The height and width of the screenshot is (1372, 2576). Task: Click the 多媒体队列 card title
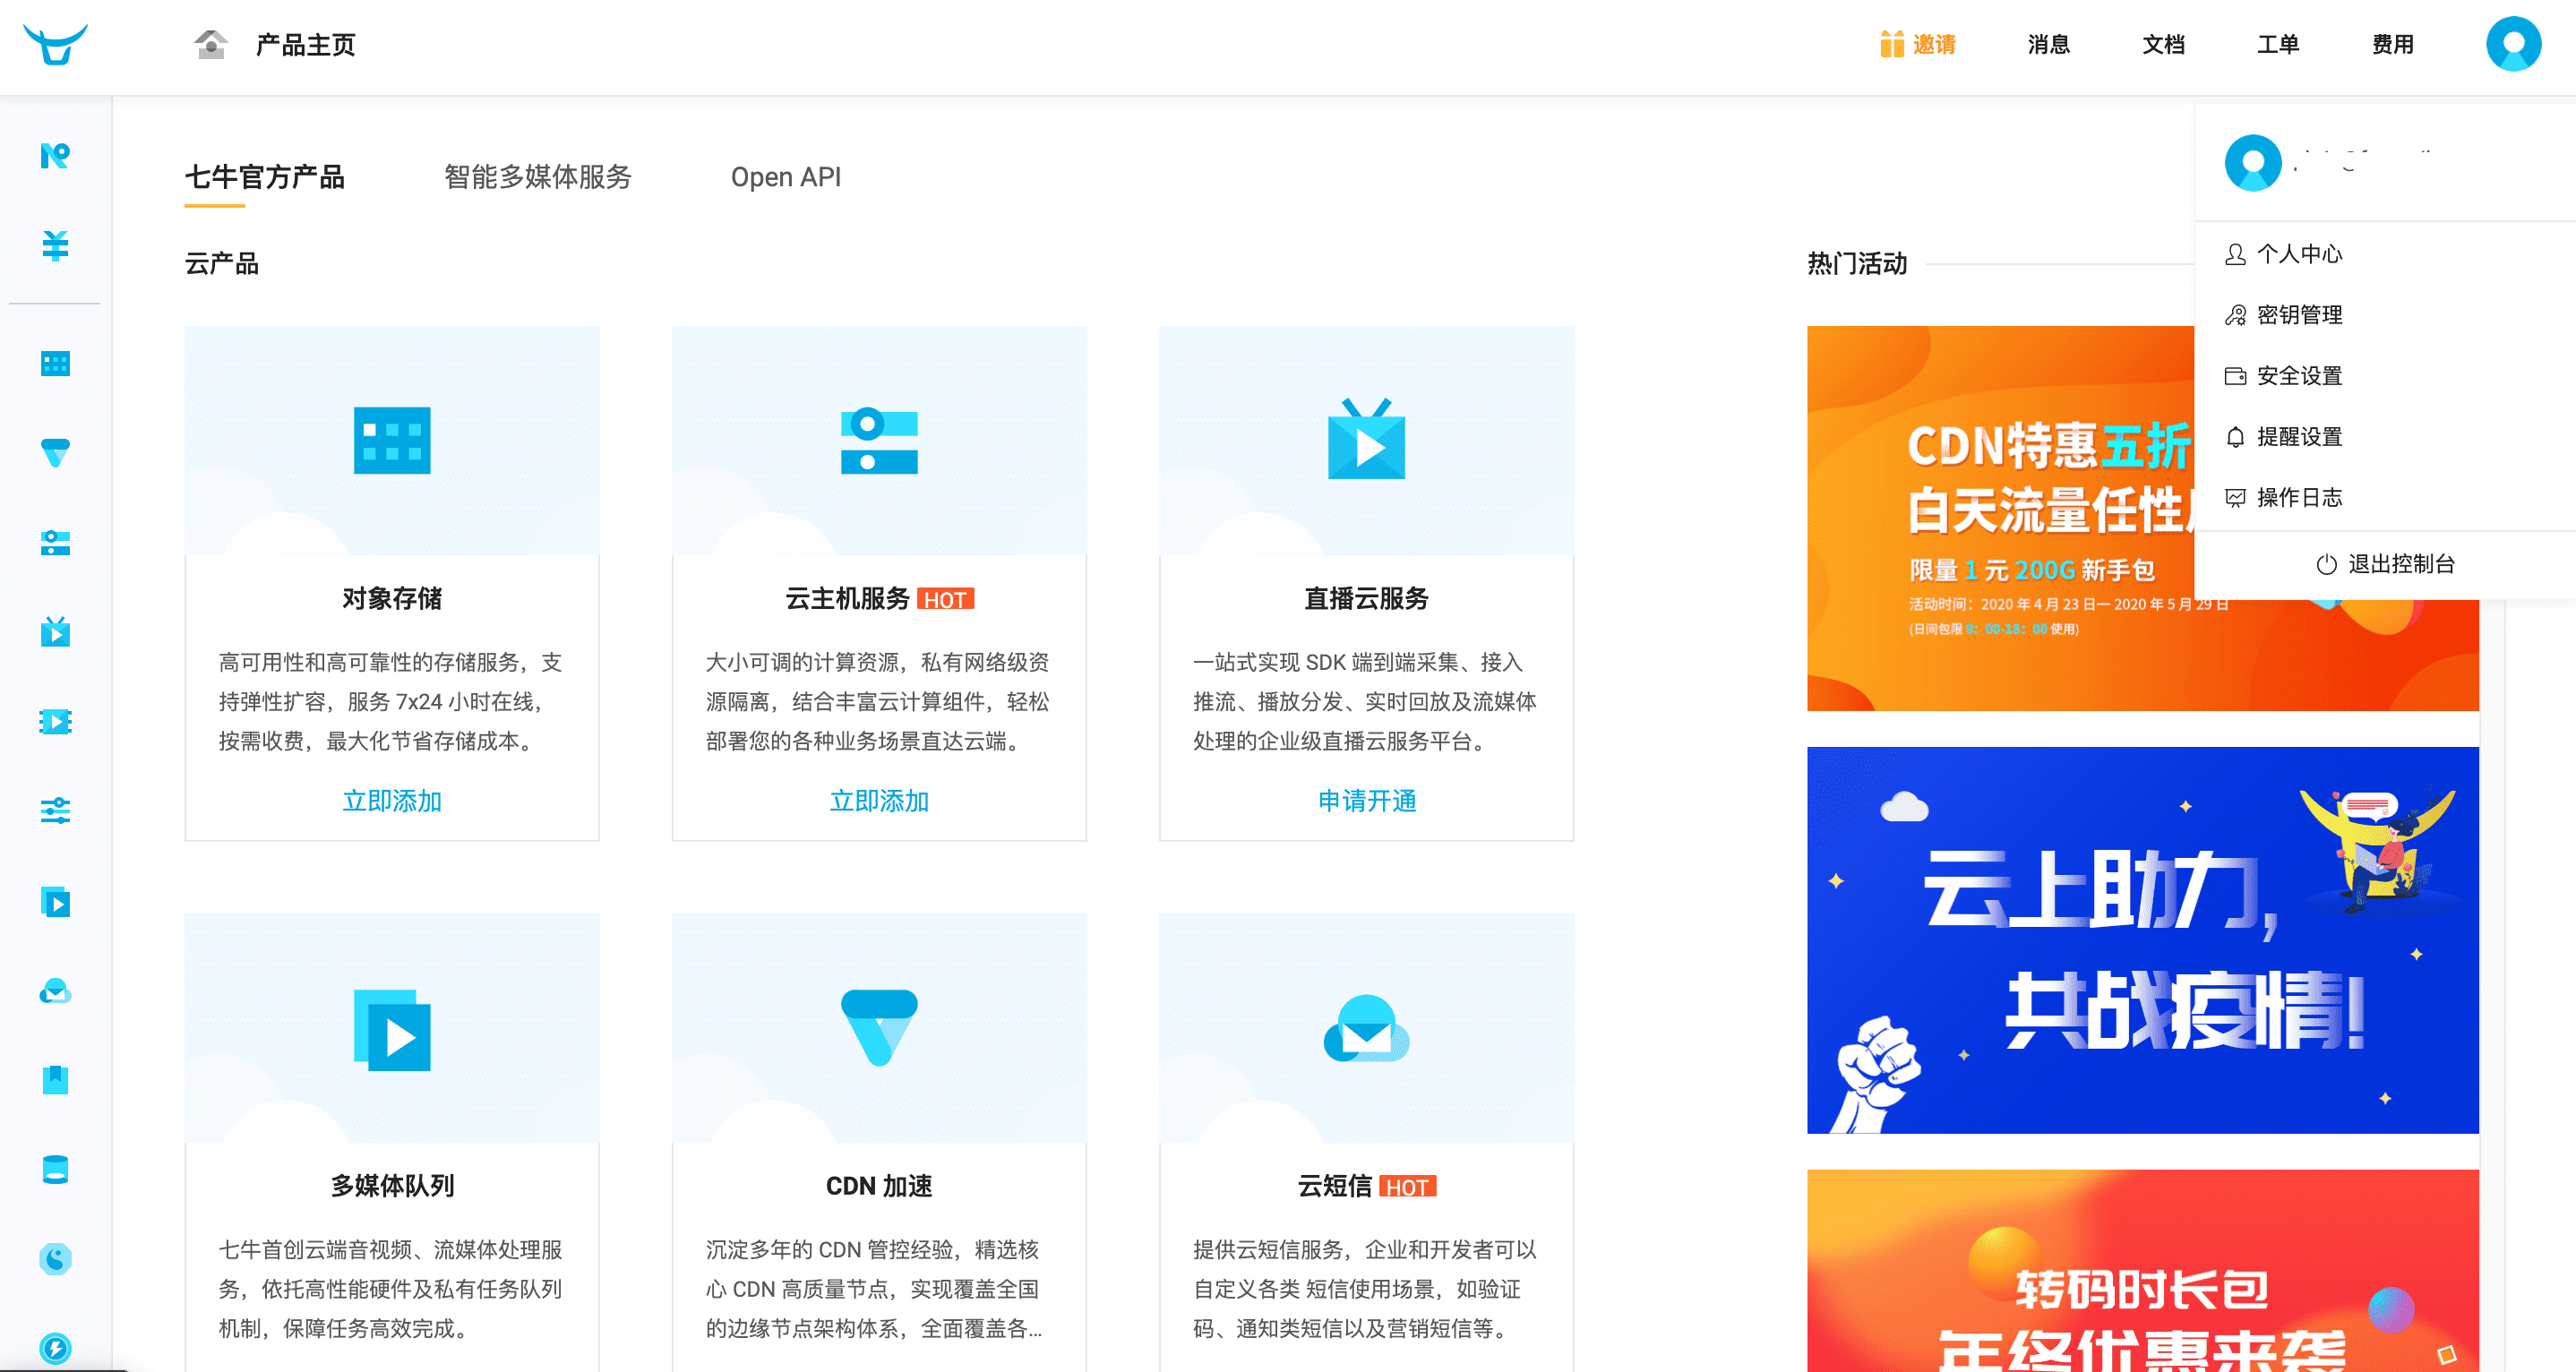pos(392,1186)
